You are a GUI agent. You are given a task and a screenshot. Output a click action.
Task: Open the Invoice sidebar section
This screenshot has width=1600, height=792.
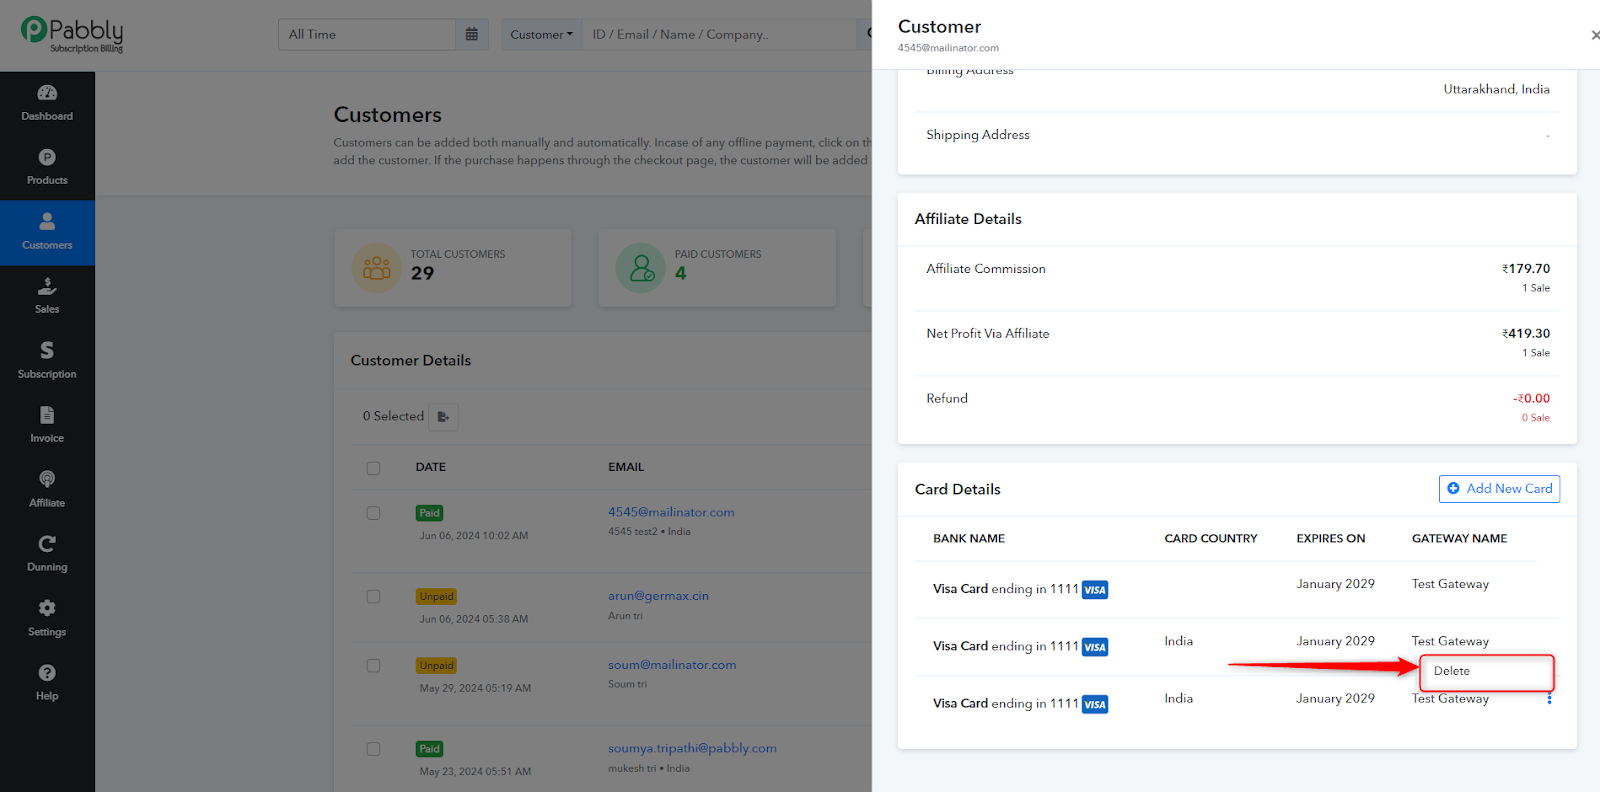(x=47, y=424)
